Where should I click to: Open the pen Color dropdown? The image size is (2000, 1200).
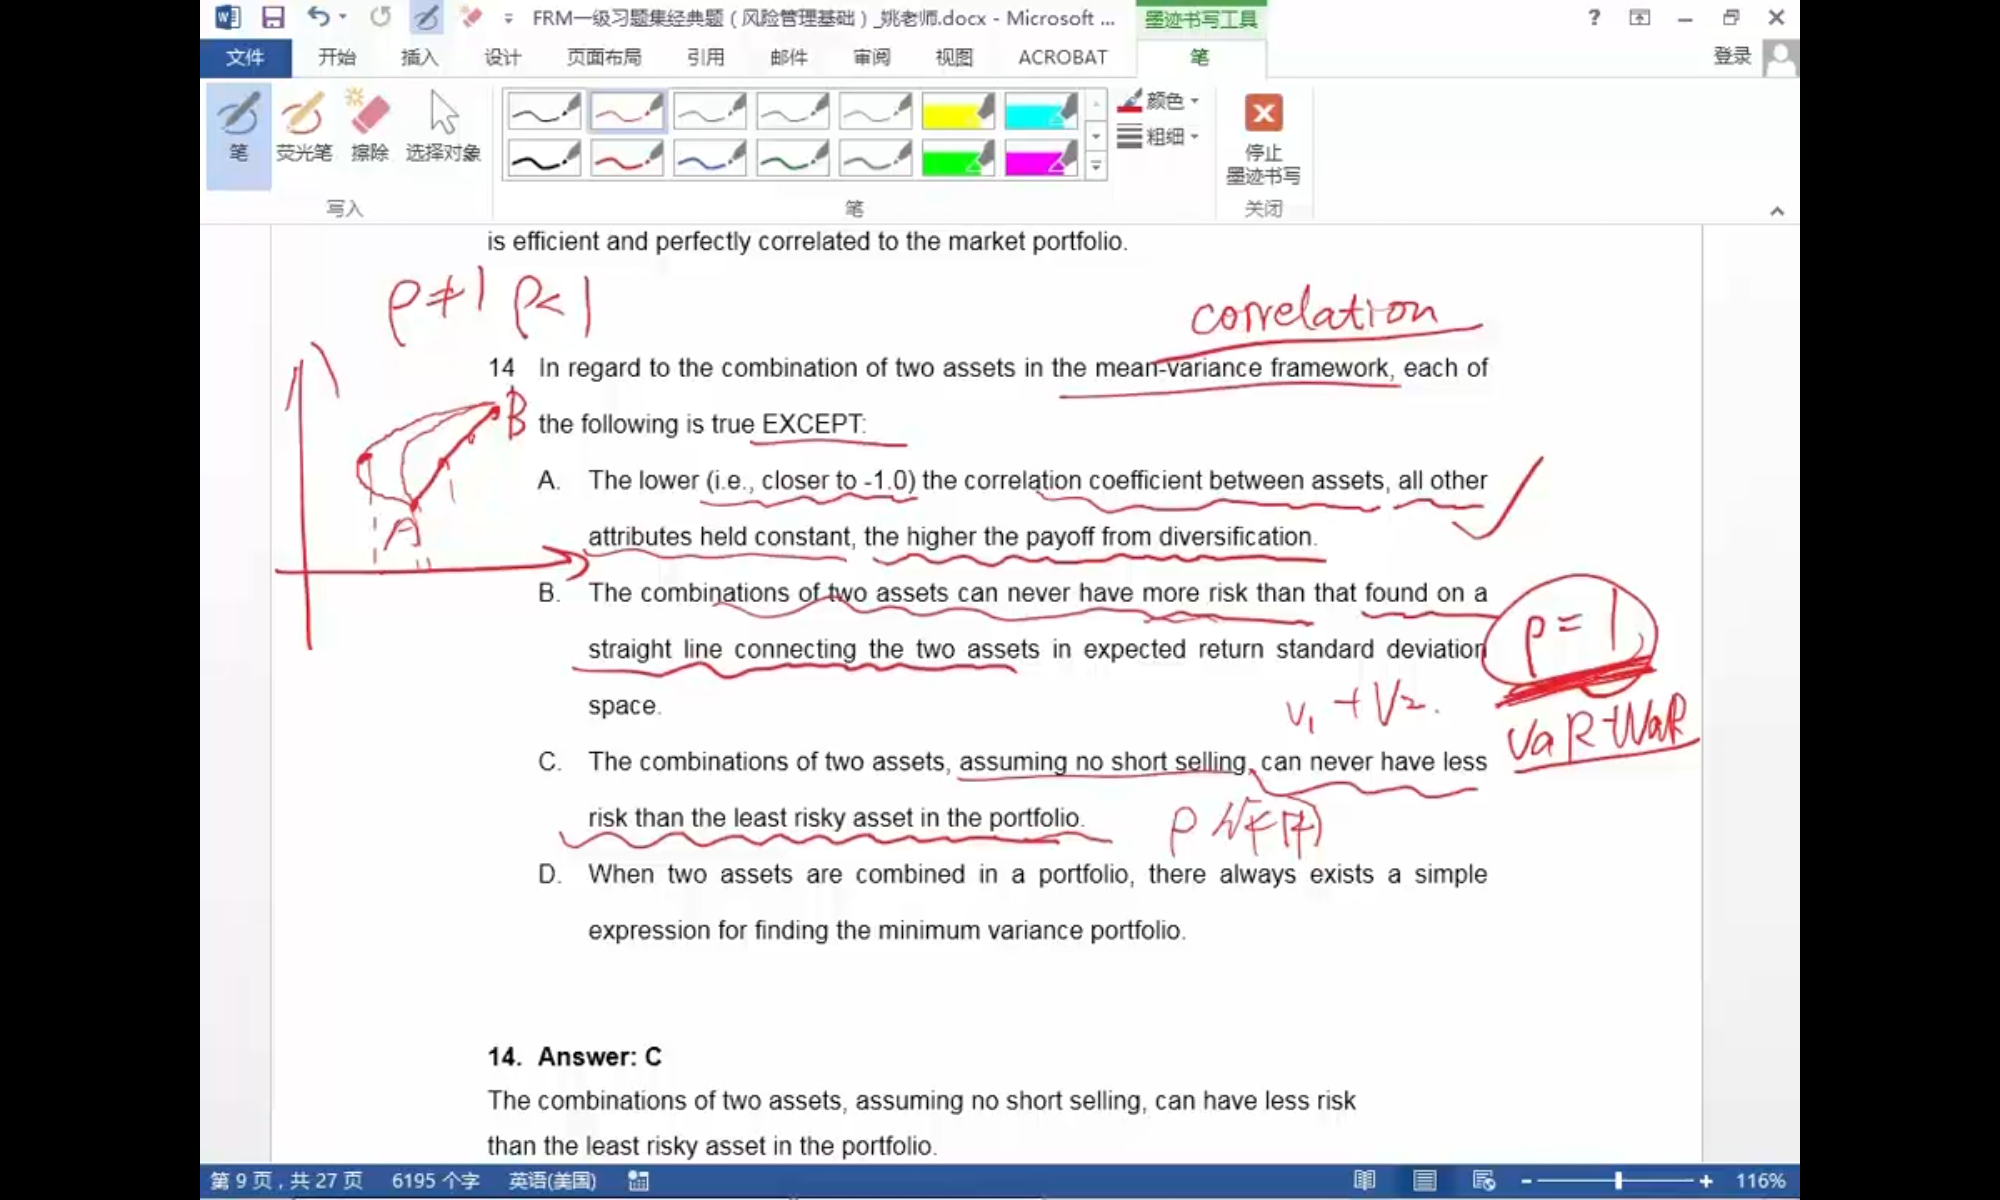(1160, 100)
